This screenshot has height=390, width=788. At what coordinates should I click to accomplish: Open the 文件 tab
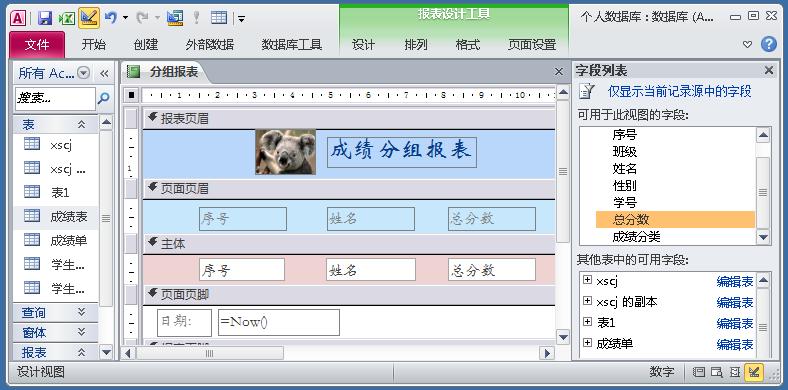coord(37,44)
